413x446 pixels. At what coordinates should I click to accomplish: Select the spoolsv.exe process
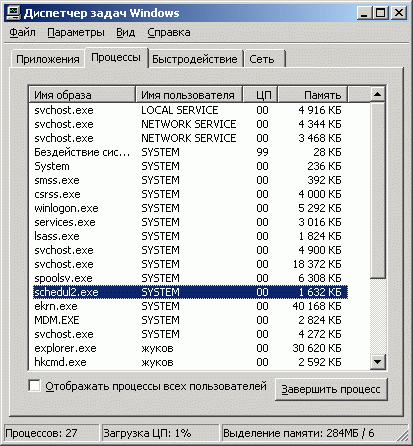pyautogui.click(x=190, y=278)
